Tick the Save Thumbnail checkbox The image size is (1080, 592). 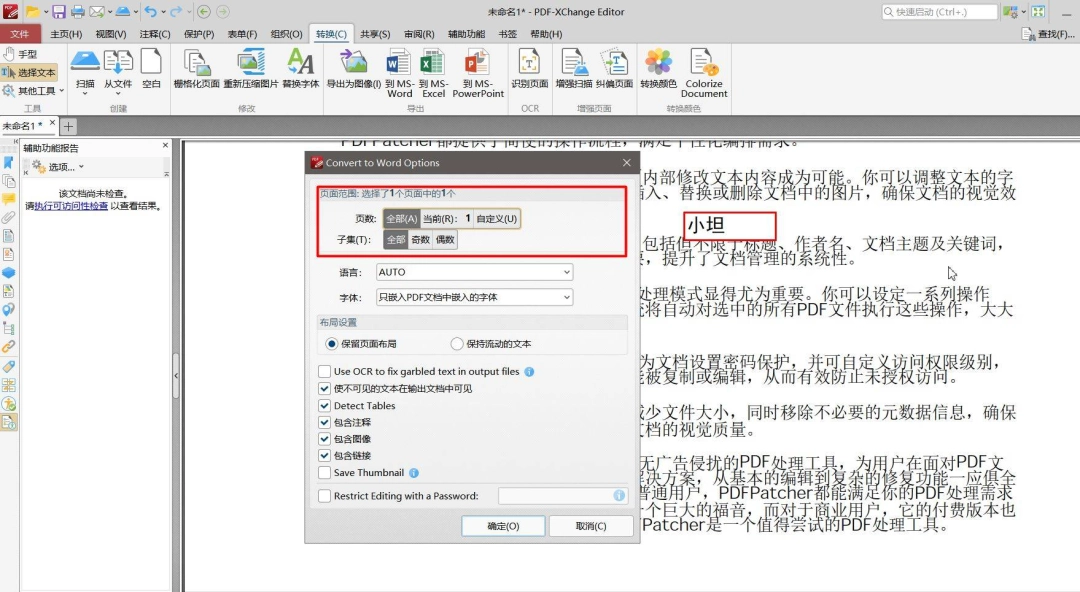(324, 473)
